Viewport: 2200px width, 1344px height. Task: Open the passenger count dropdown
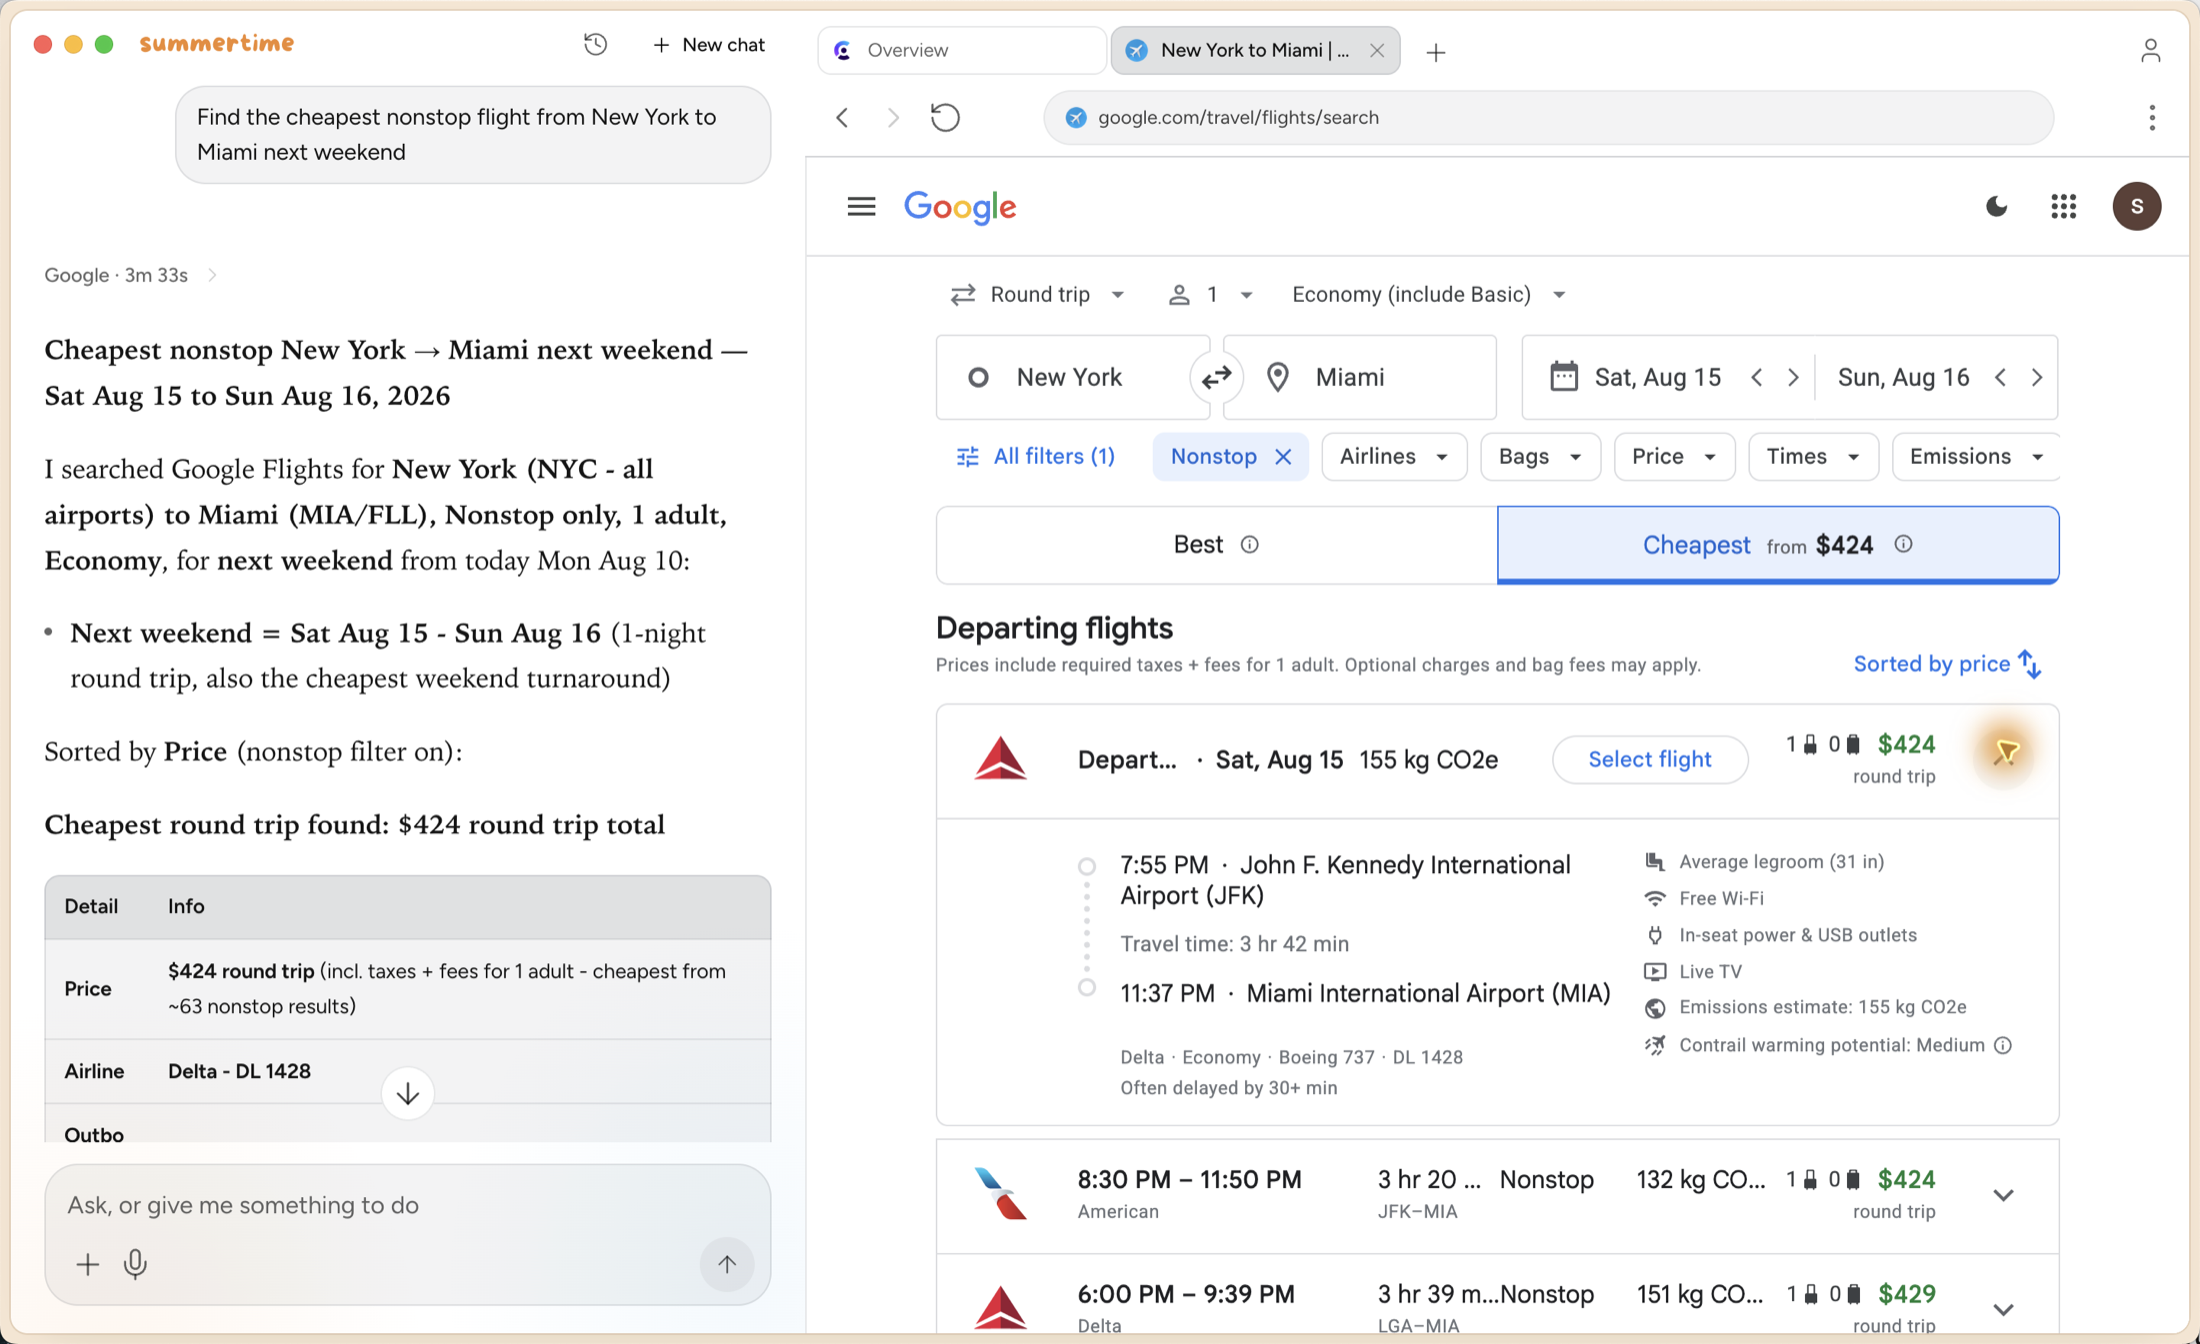(x=1210, y=295)
